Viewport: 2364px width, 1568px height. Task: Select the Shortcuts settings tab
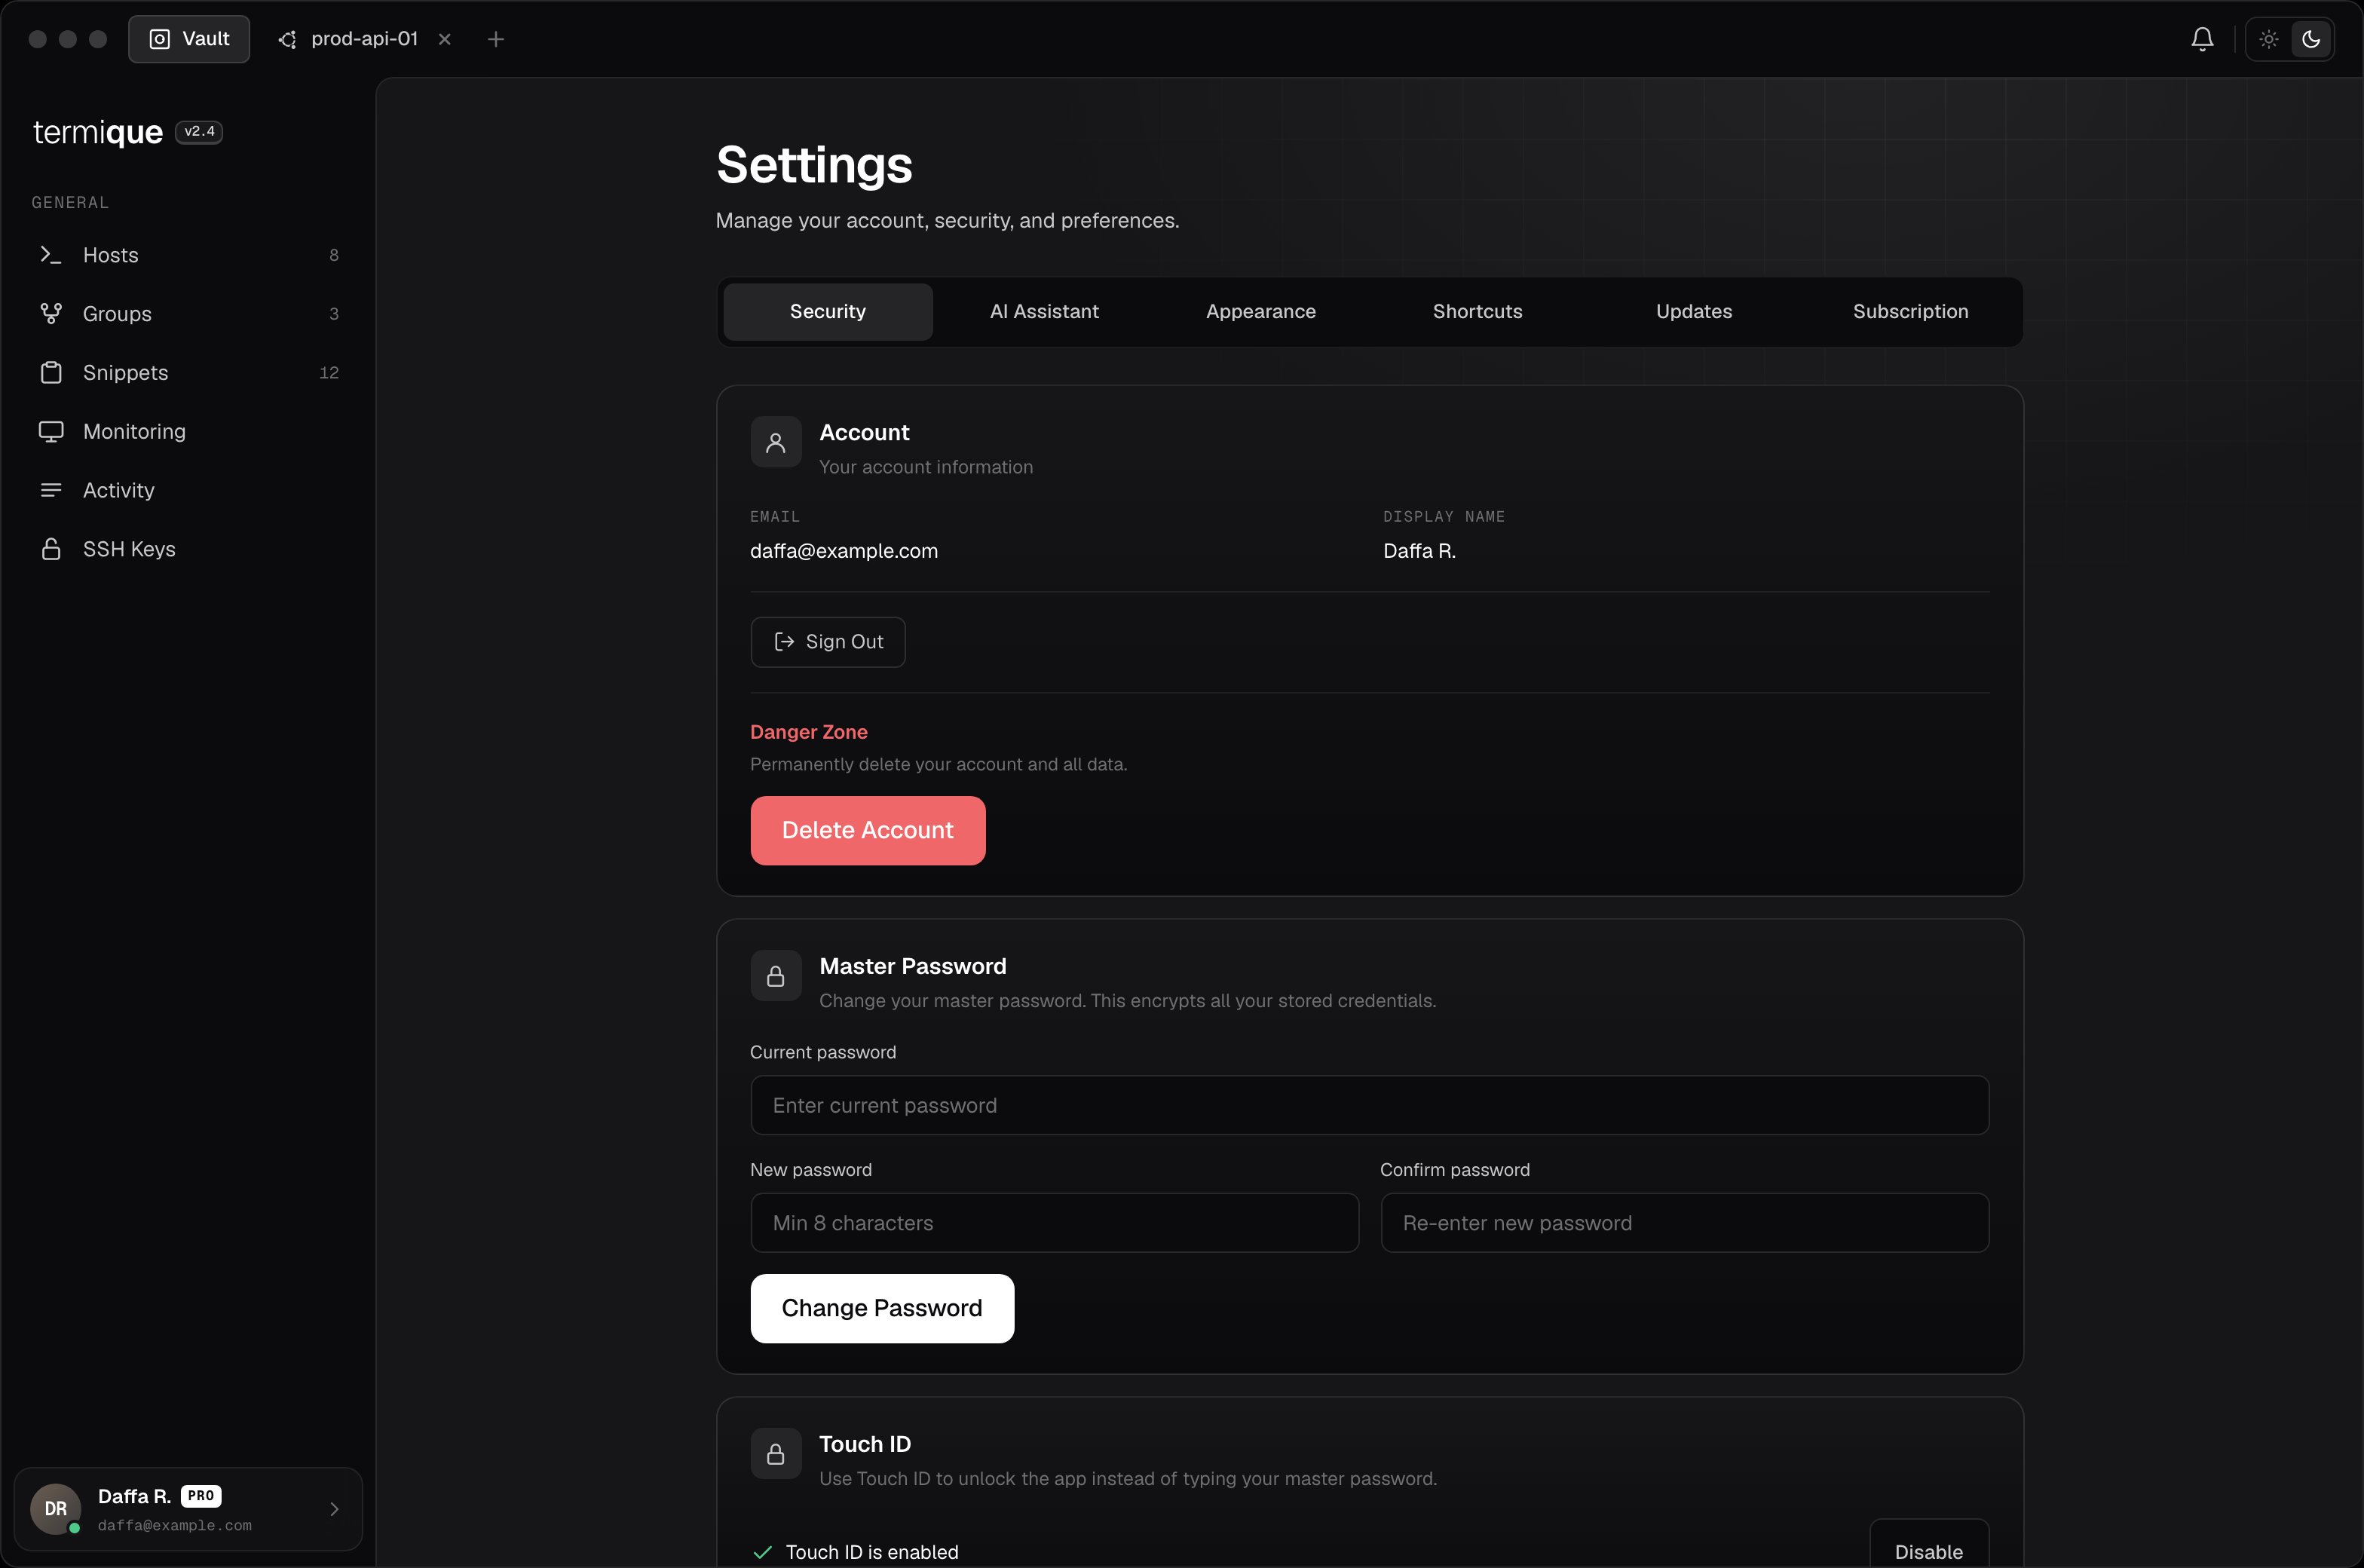pyautogui.click(x=1477, y=312)
